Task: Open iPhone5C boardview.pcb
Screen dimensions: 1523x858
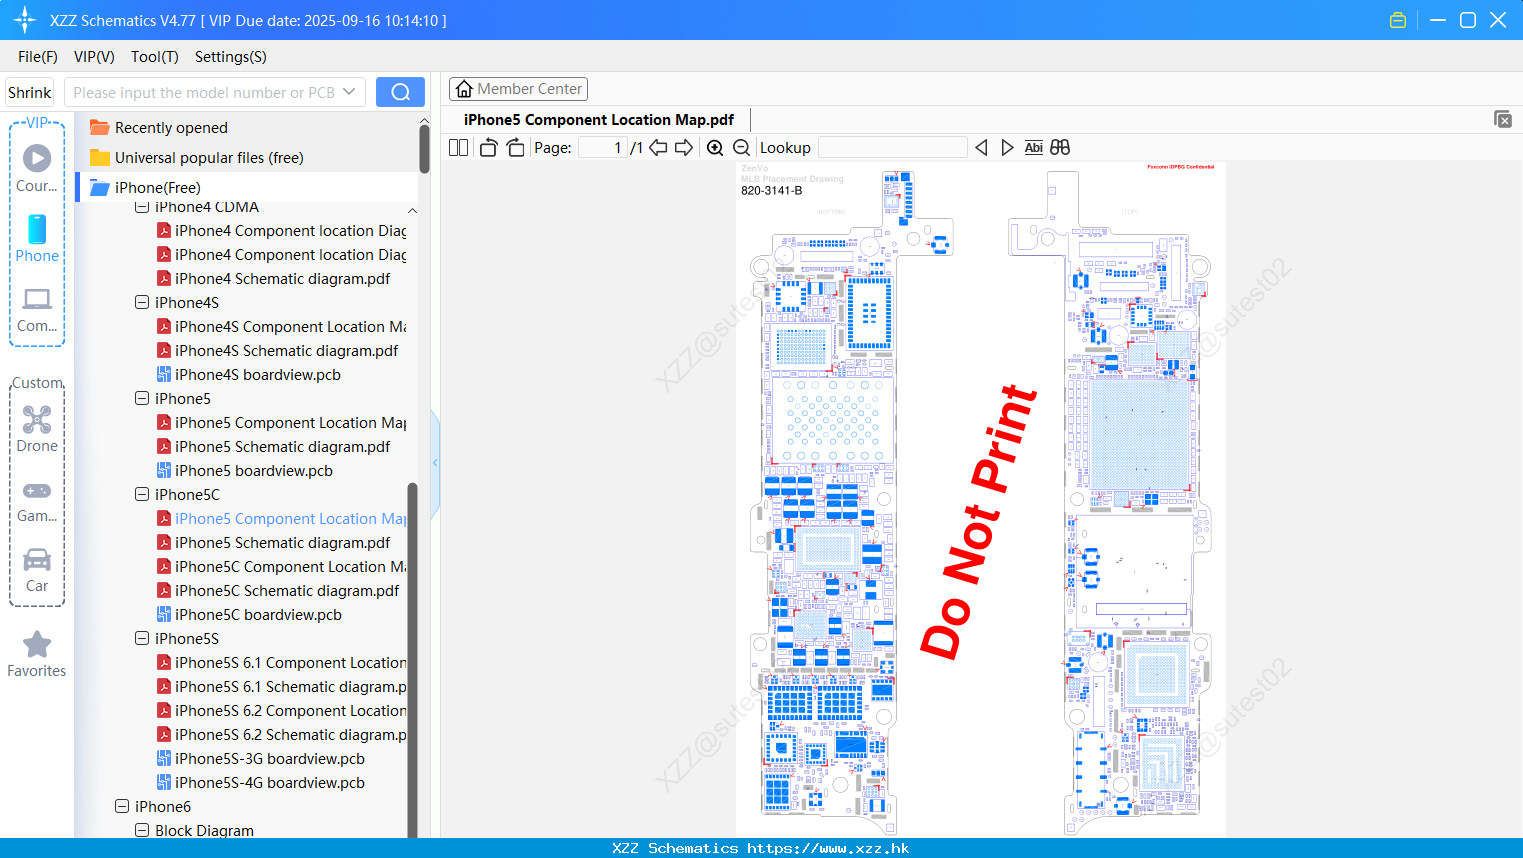Action: point(250,615)
